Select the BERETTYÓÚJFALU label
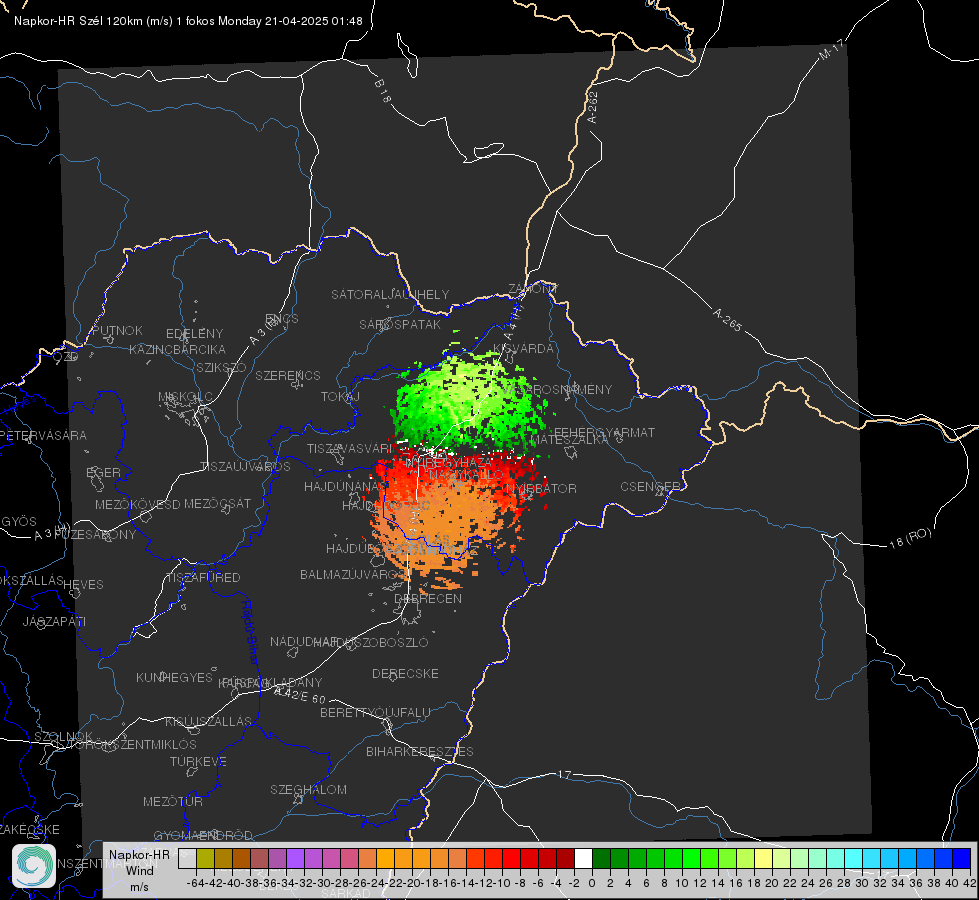The height and width of the screenshot is (900, 979). click(375, 713)
